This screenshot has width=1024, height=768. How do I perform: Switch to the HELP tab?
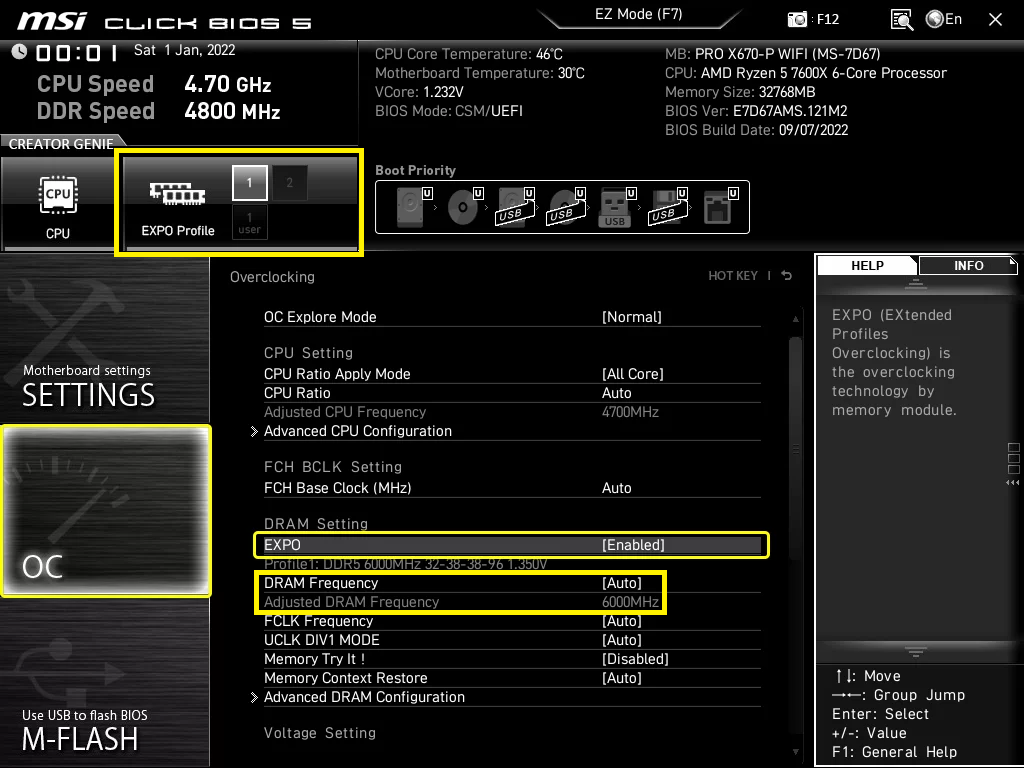click(x=866, y=265)
